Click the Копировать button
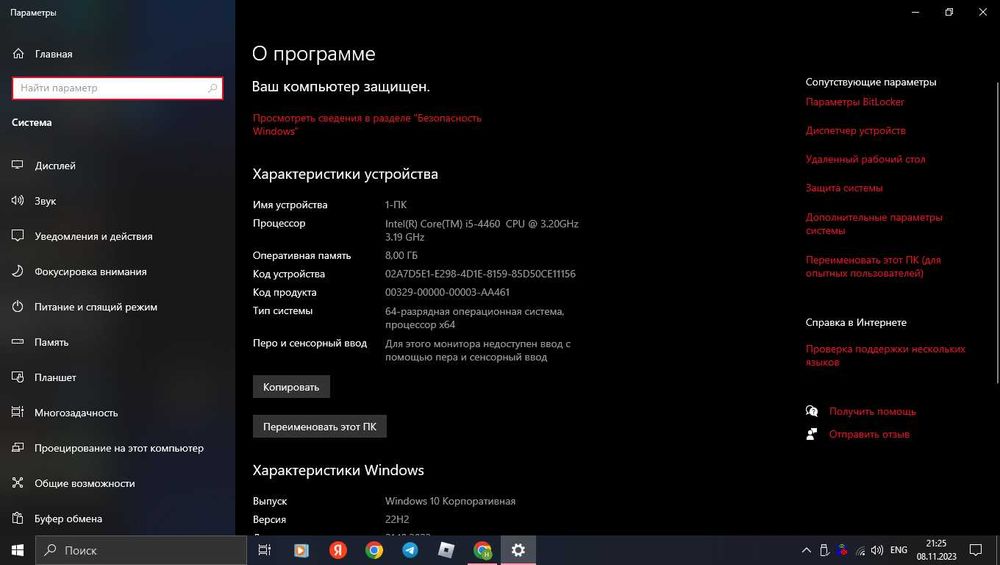This screenshot has height=565, width=1000. pyautogui.click(x=291, y=387)
